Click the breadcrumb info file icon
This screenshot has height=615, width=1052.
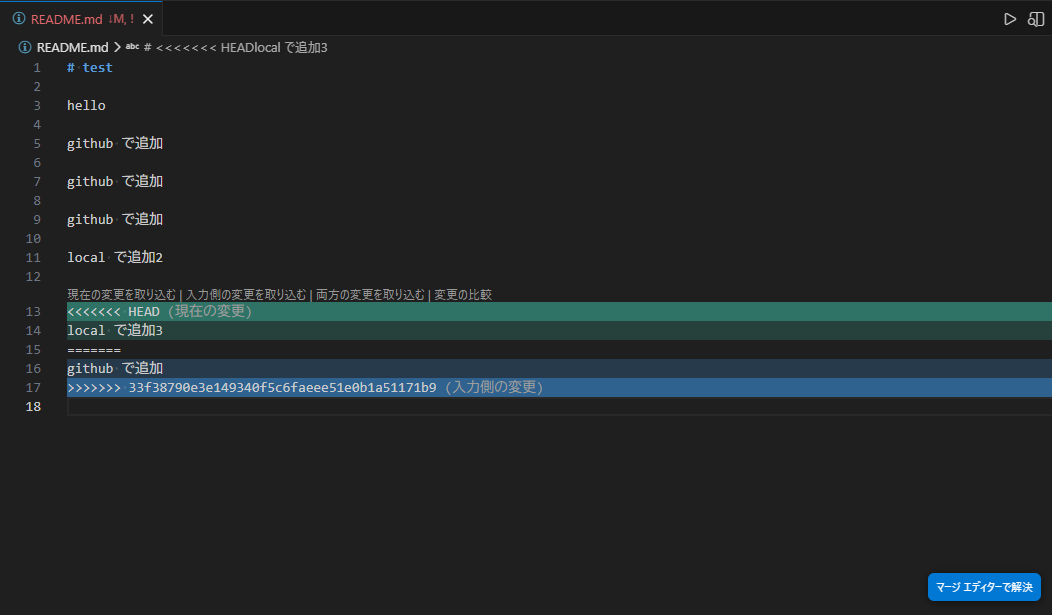(x=25, y=47)
